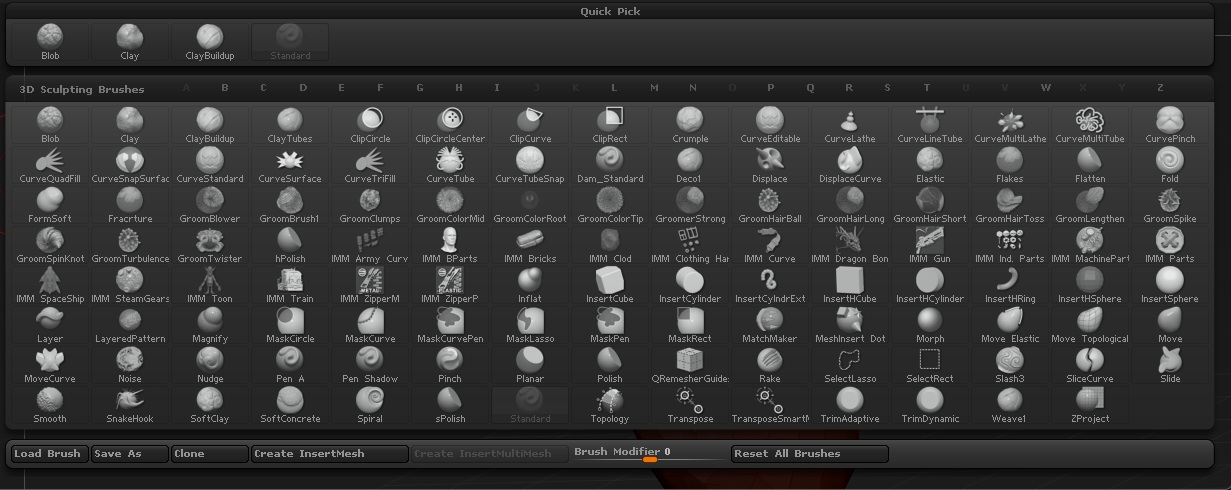Viewport: 1231px width, 490px height.
Task: Choose the Spiral brush
Action: (x=370, y=406)
